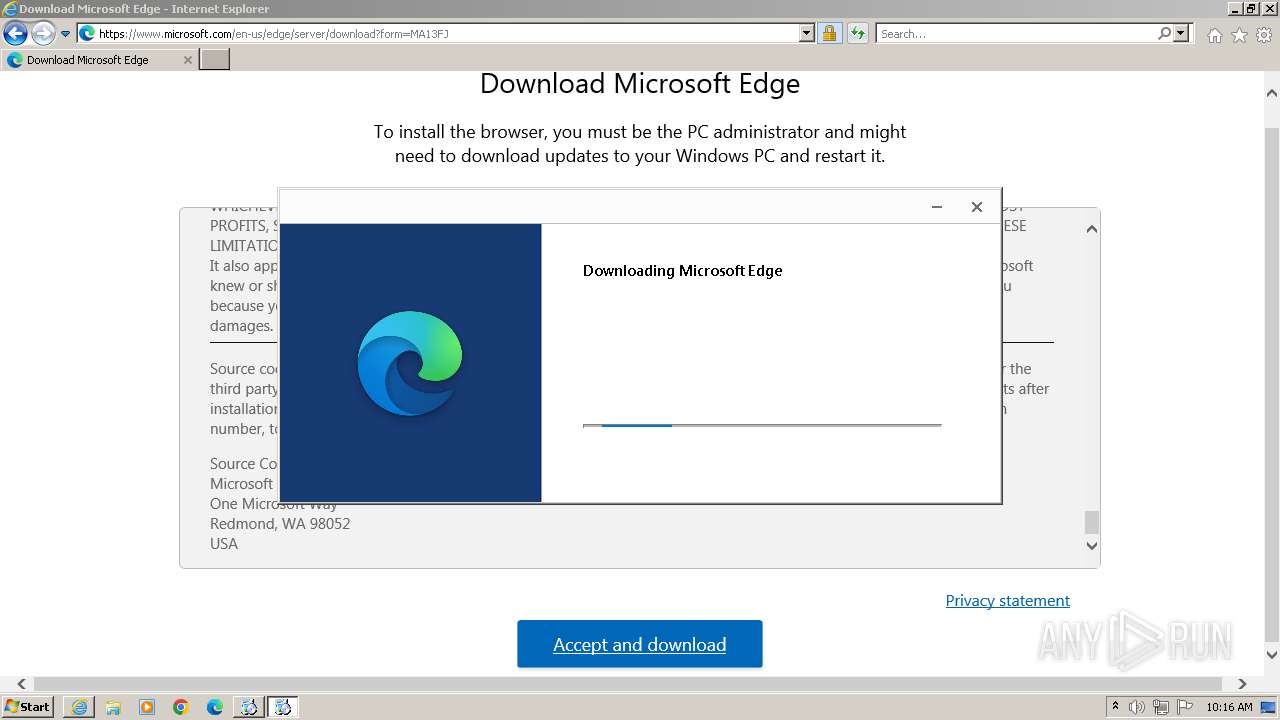Click the Edge site icon in address bar
Viewport: 1280px width, 720px height.
click(87, 34)
